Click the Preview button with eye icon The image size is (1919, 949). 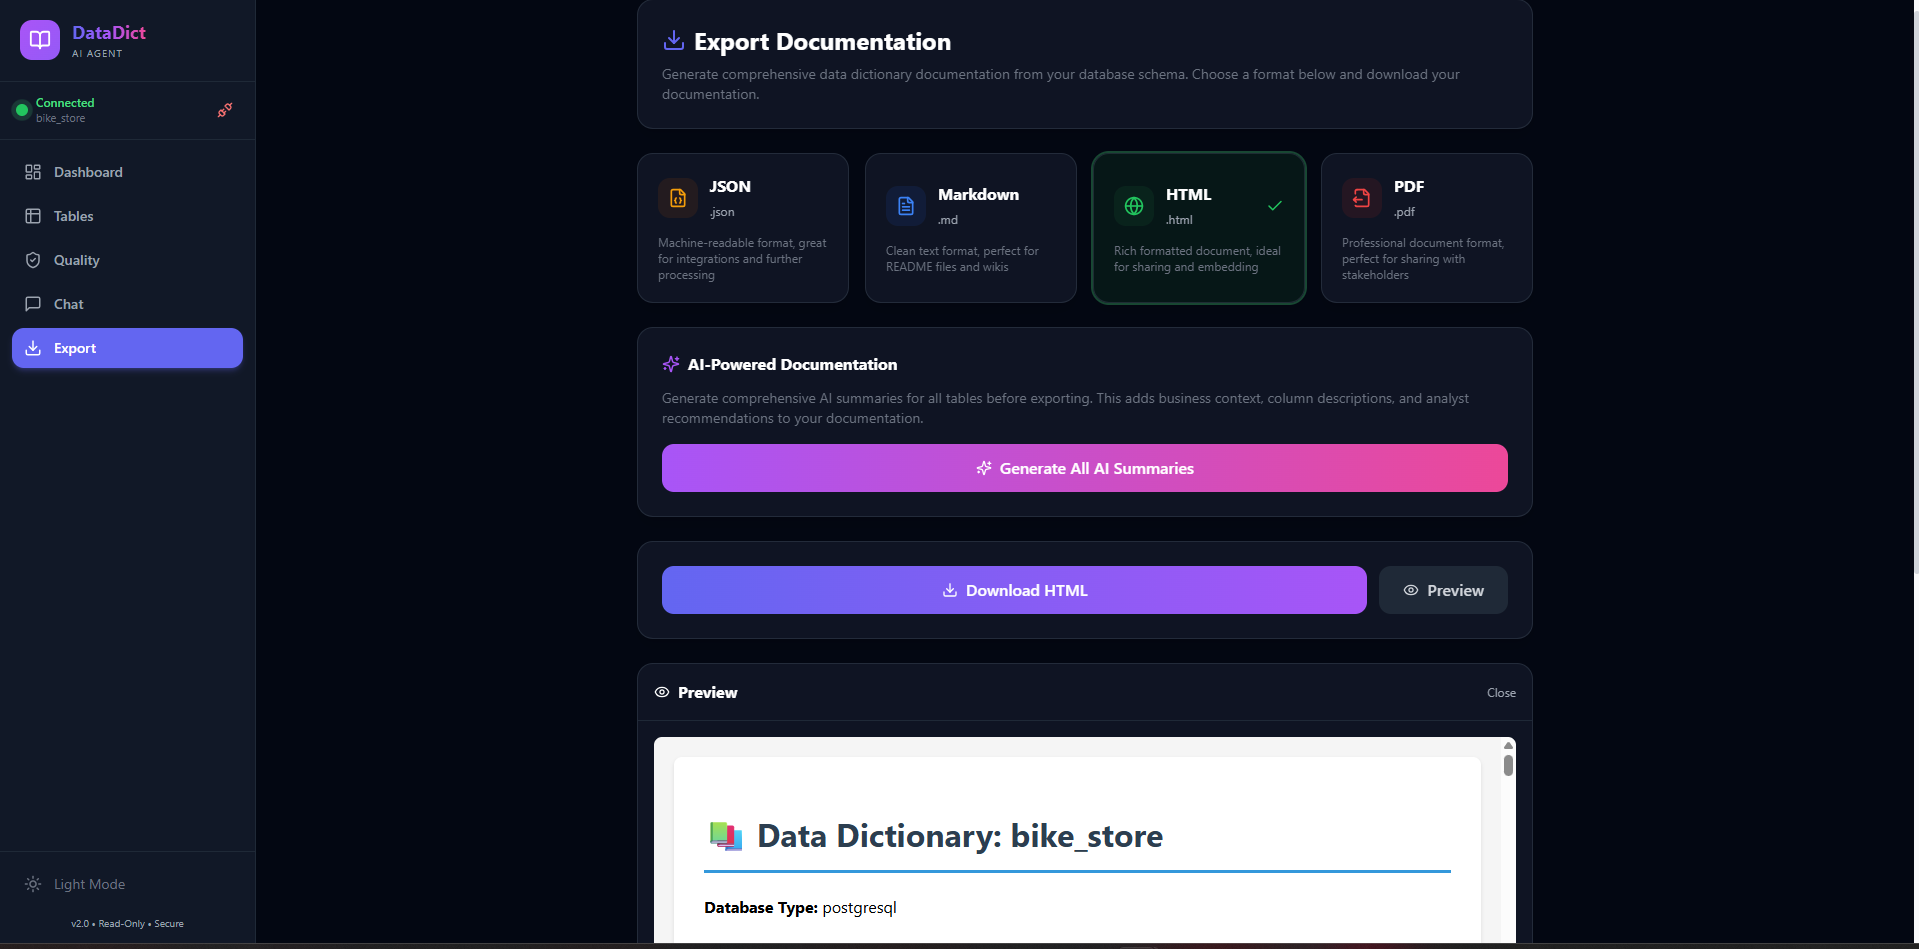[1443, 590]
